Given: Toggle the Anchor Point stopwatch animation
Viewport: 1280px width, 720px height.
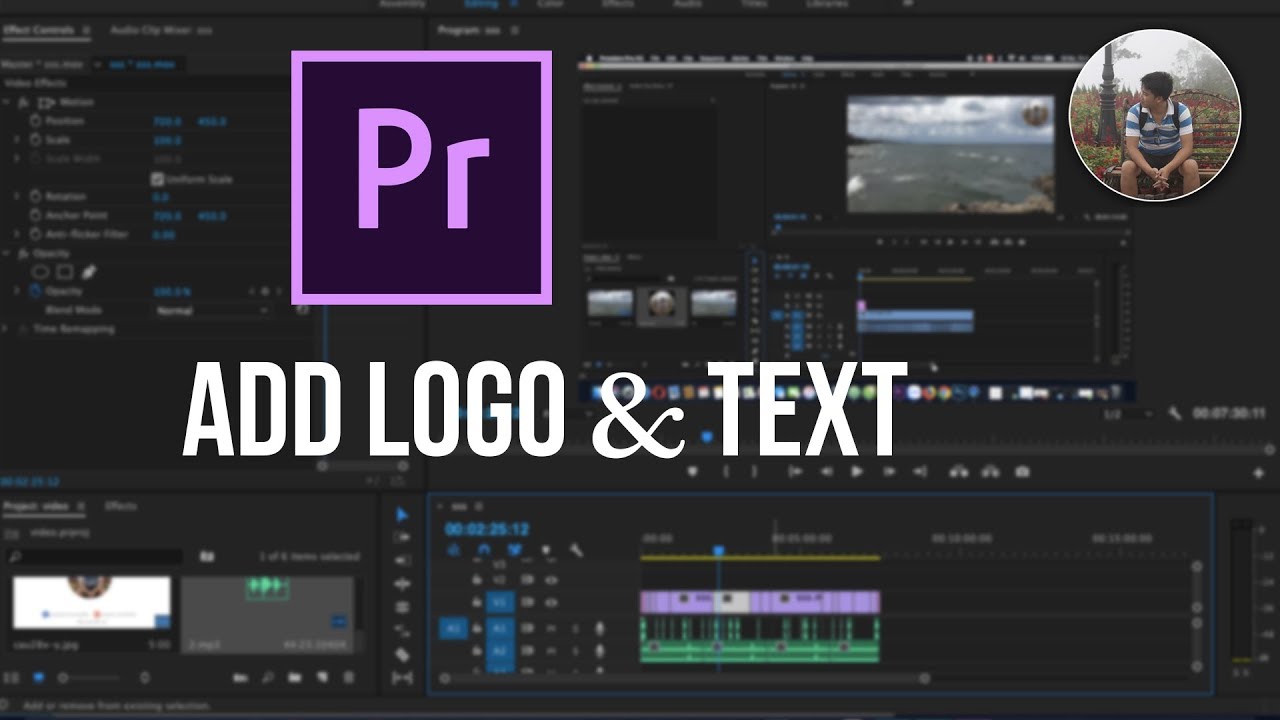Looking at the screenshot, I should [x=36, y=215].
